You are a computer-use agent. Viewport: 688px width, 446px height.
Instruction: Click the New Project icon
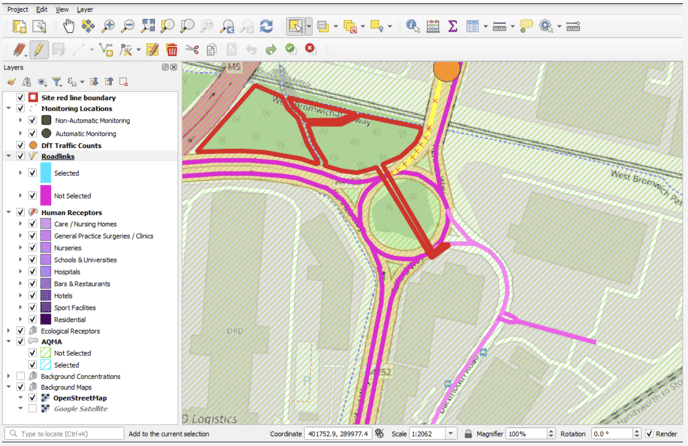(19, 26)
